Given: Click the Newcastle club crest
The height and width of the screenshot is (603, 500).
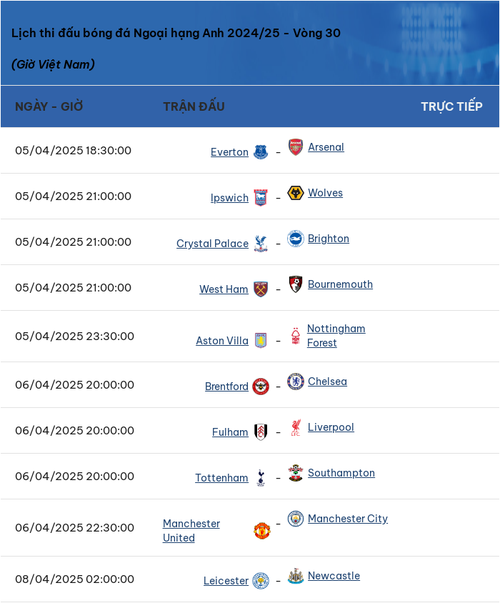Looking at the screenshot, I should point(295,576).
